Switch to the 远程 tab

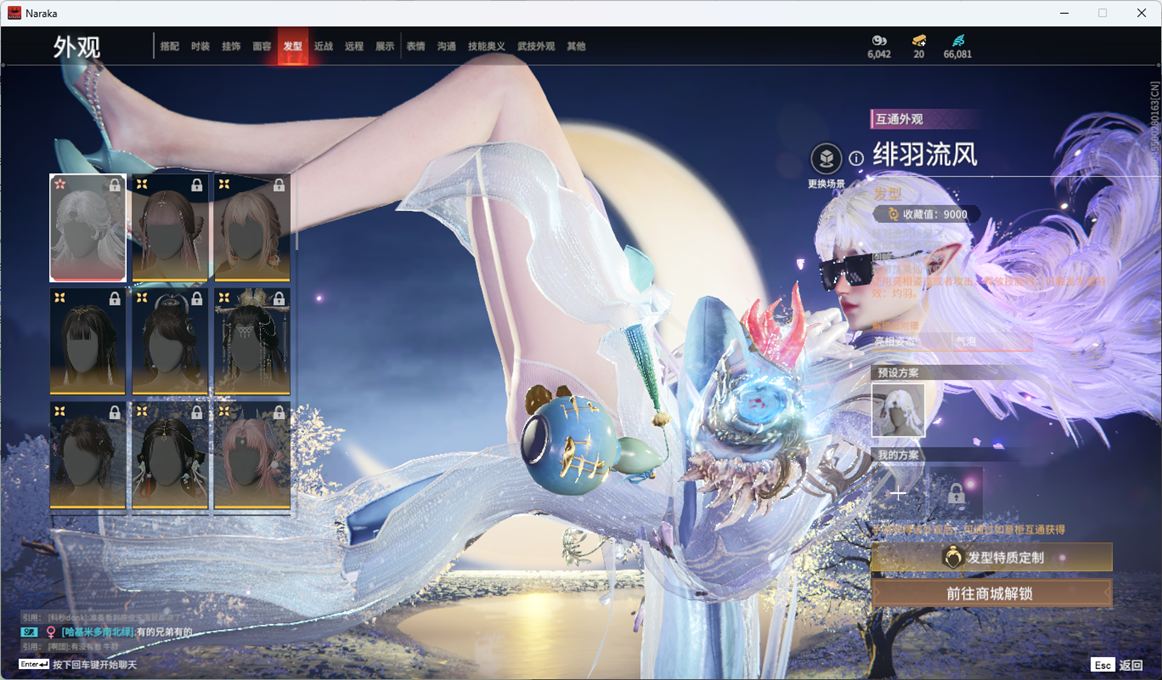(354, 46)
